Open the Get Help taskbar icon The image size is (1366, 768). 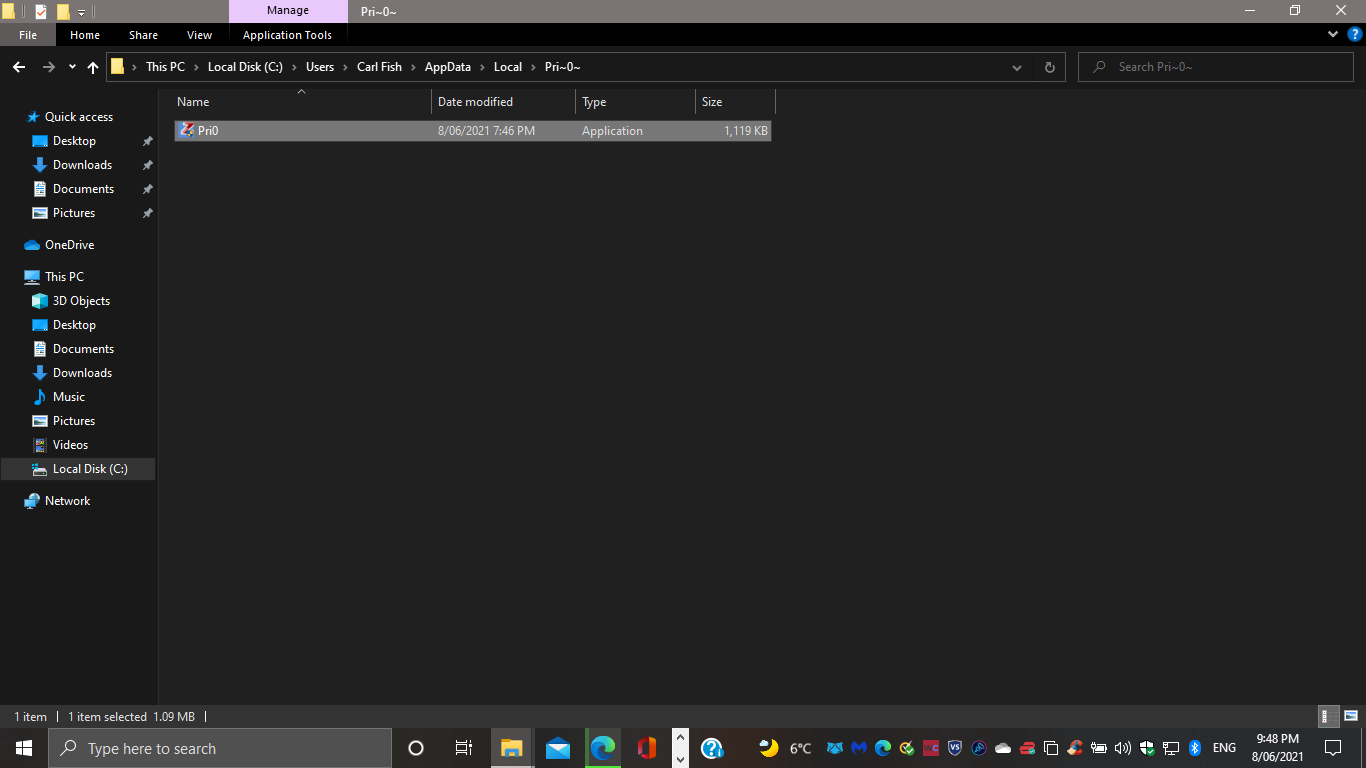[x=712, y=748]
